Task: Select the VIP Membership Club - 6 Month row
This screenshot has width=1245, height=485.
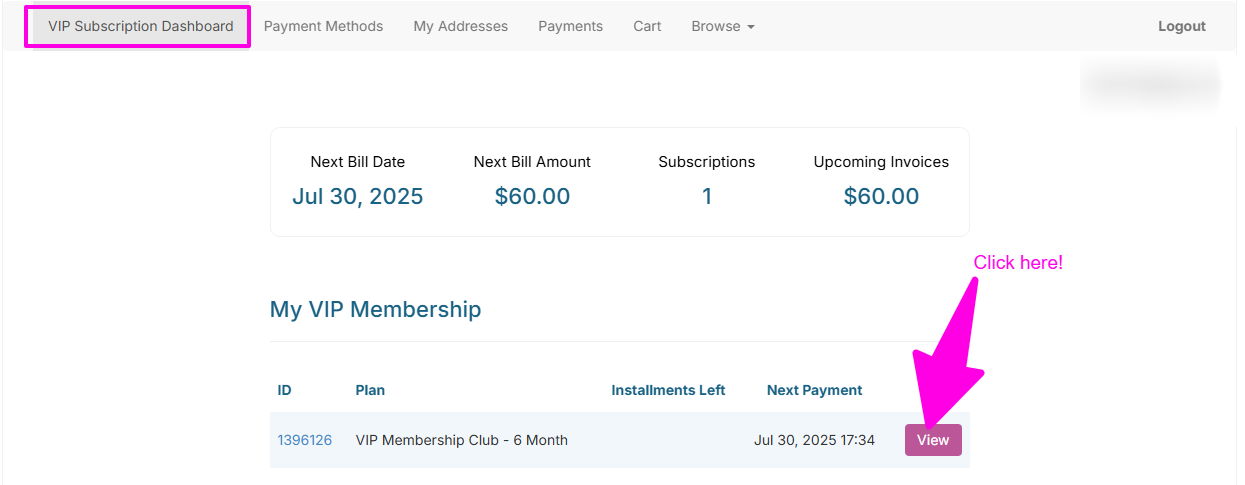Action: 461,440
